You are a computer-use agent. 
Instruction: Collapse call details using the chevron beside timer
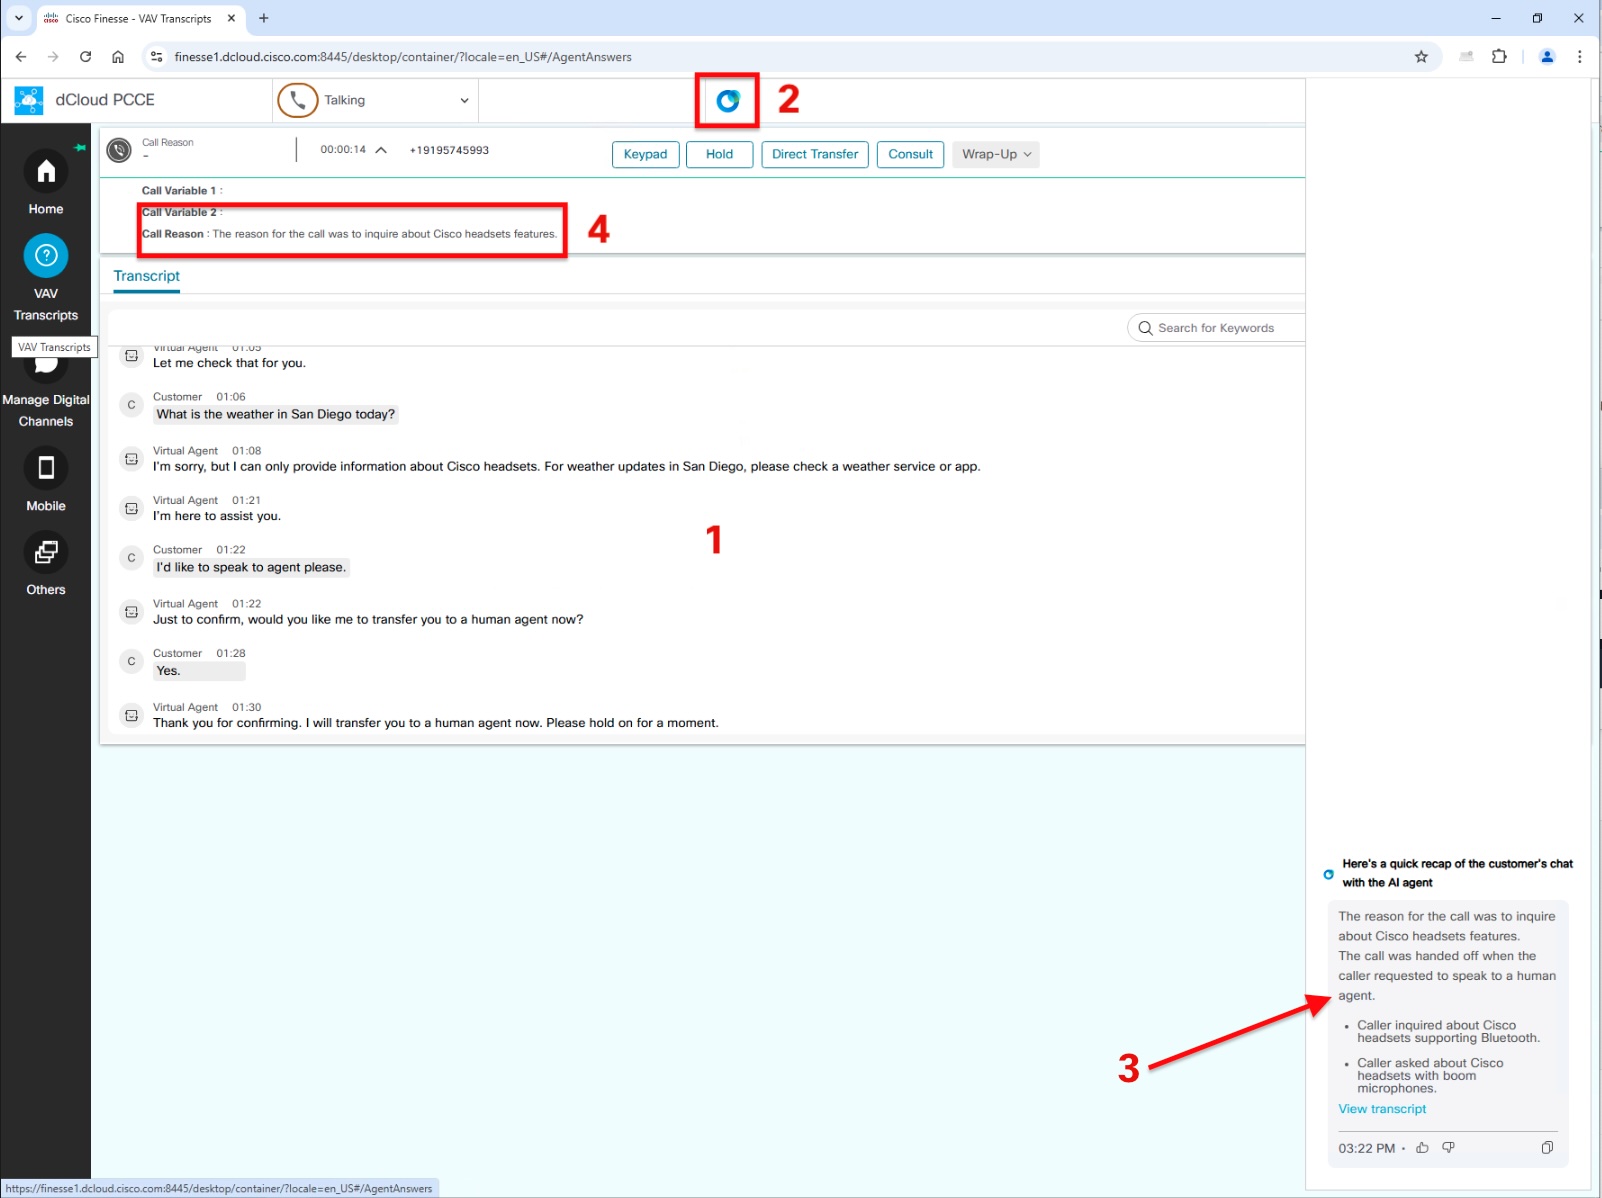tap(381, 150)
